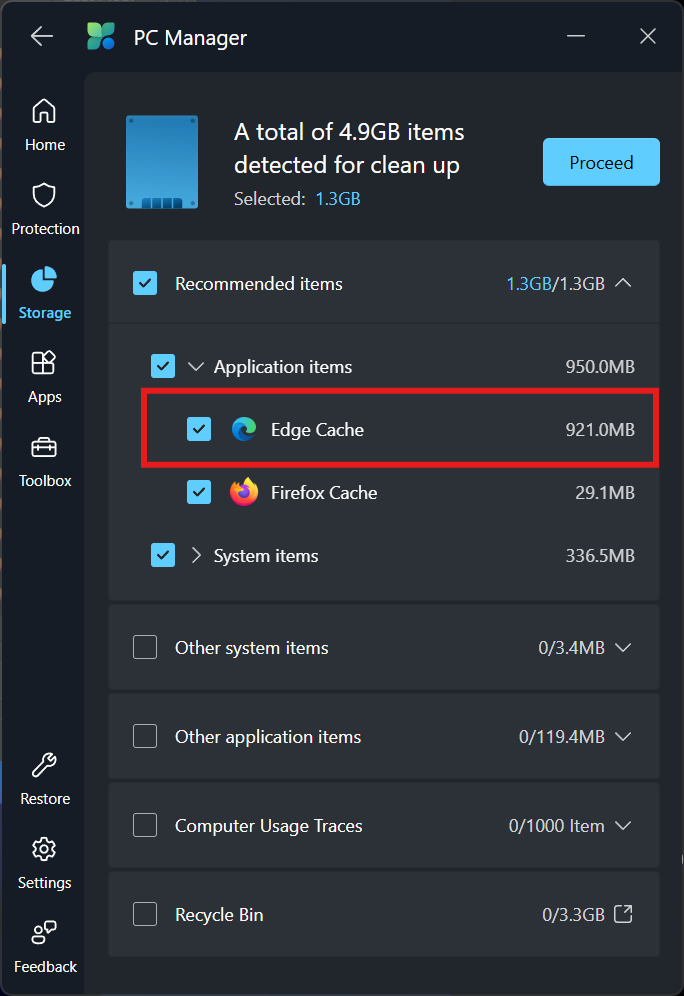Expand the Other application items dropdown
The image size is (684, 996).
pos(623,737)
